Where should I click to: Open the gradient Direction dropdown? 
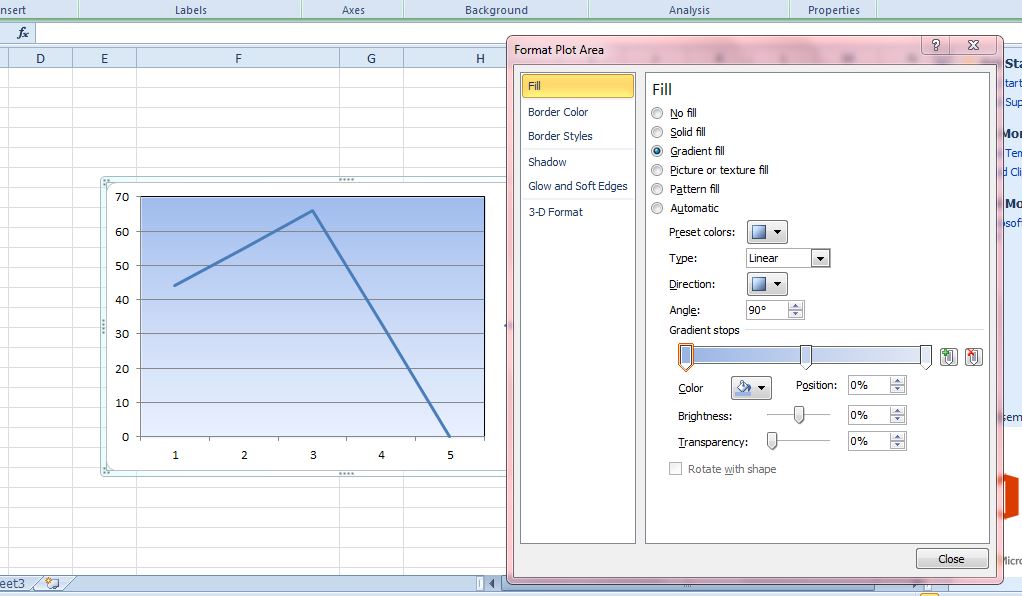[x=768, y=284]
